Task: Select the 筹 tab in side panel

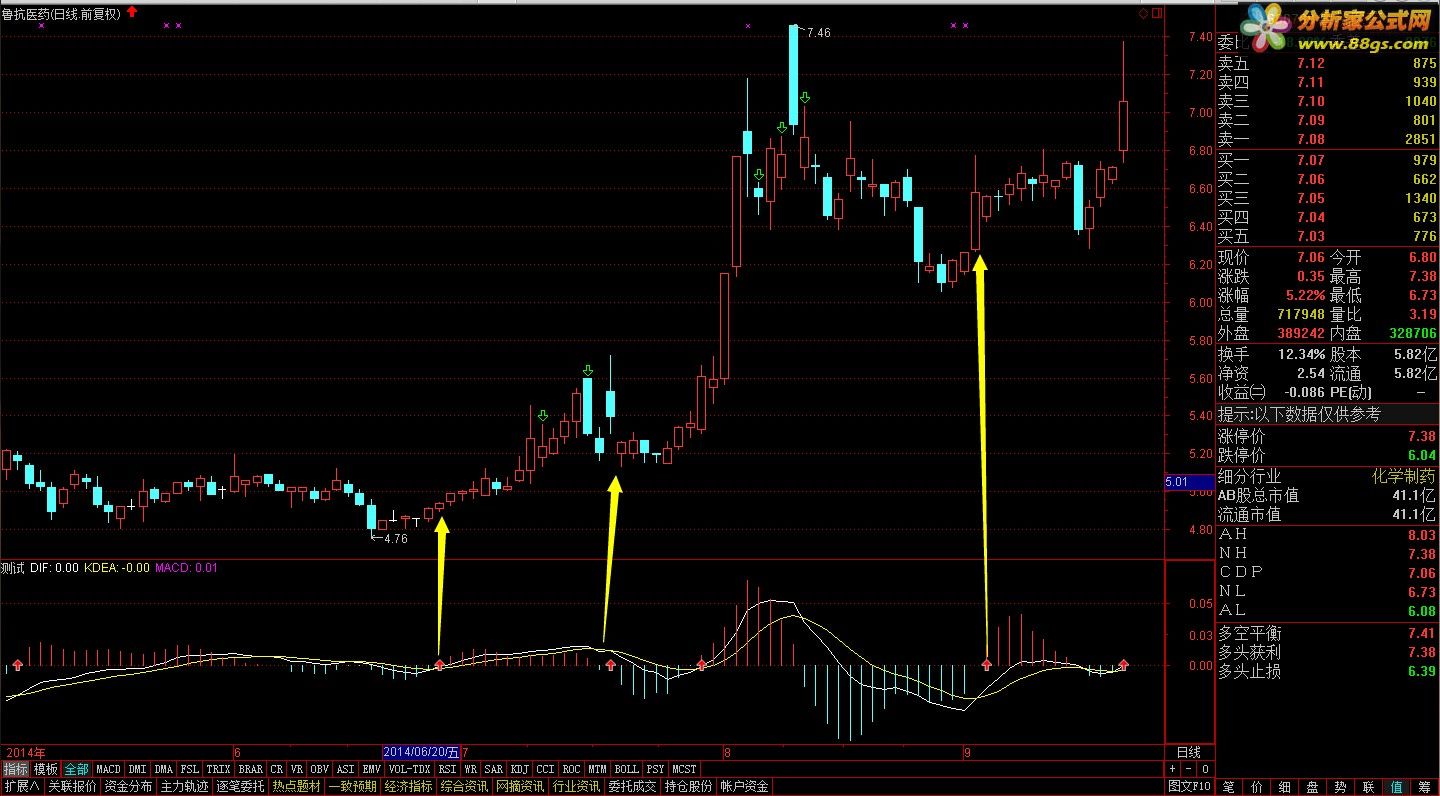Action: click(1424, 787)
